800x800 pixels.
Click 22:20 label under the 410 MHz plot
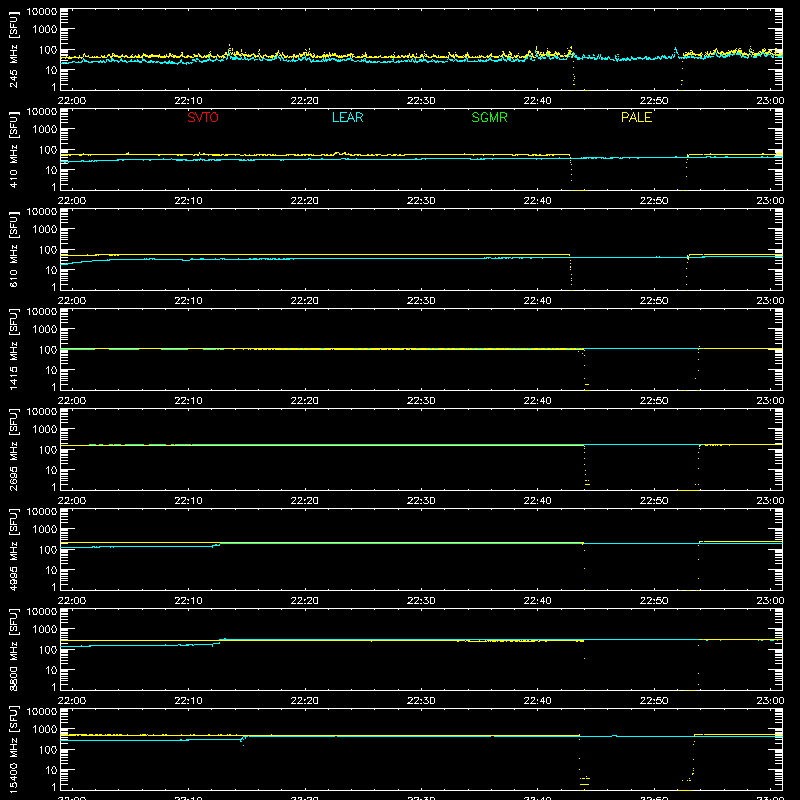tap(305, 201)
